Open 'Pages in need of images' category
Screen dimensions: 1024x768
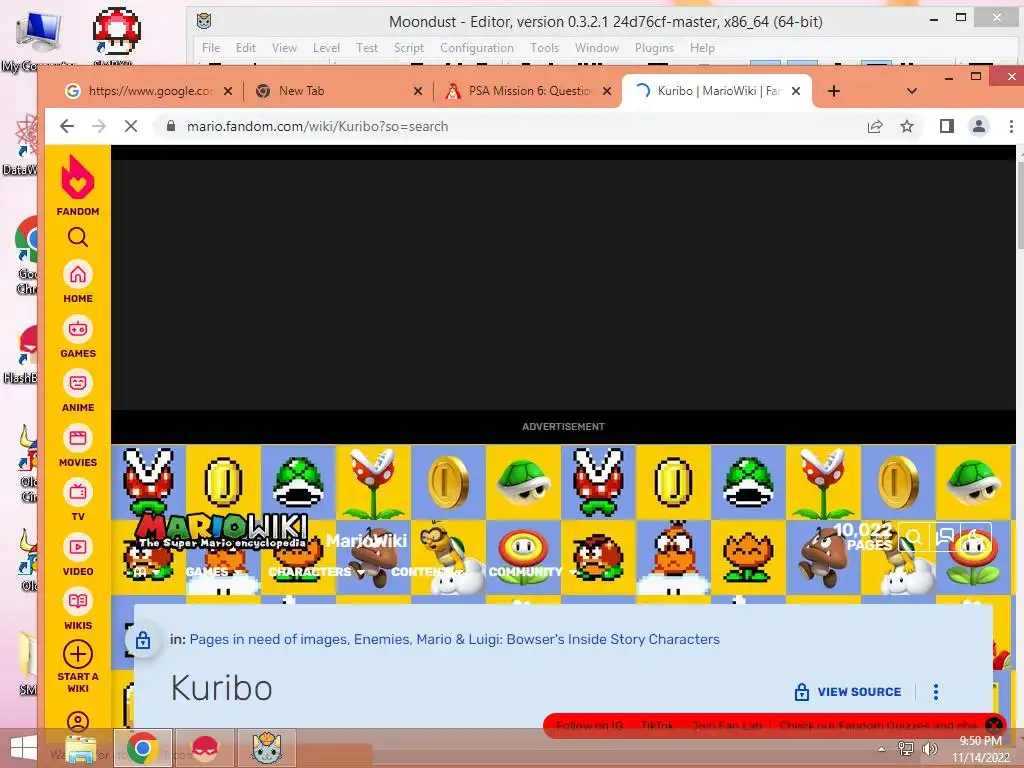pyautogui.click(x=268, y=639)
